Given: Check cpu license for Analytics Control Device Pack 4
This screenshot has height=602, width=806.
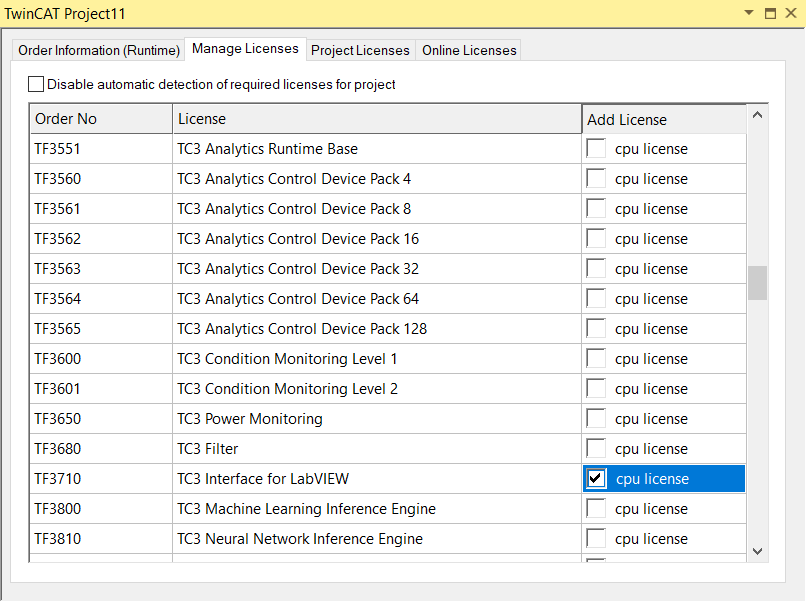Looking at the screenshot, I should click(x=596, y=178).
